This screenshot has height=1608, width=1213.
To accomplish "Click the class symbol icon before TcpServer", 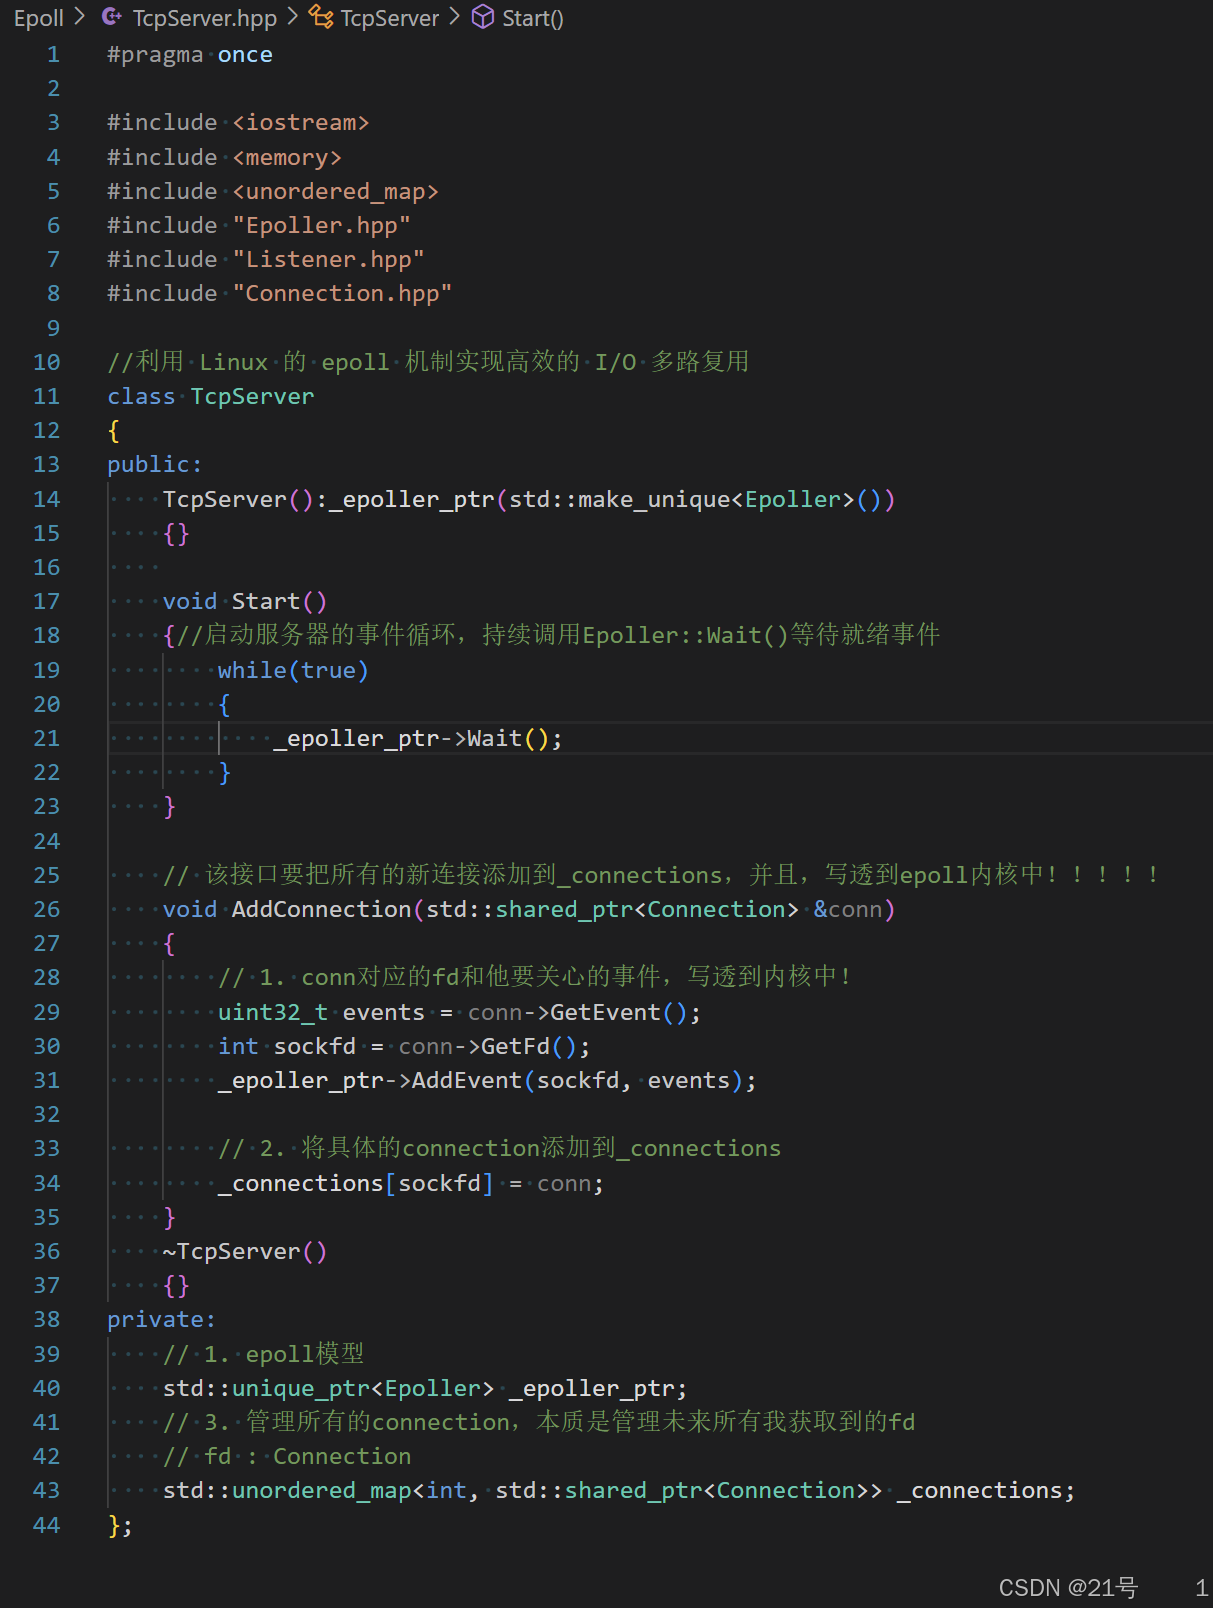I will coord(321,17).
